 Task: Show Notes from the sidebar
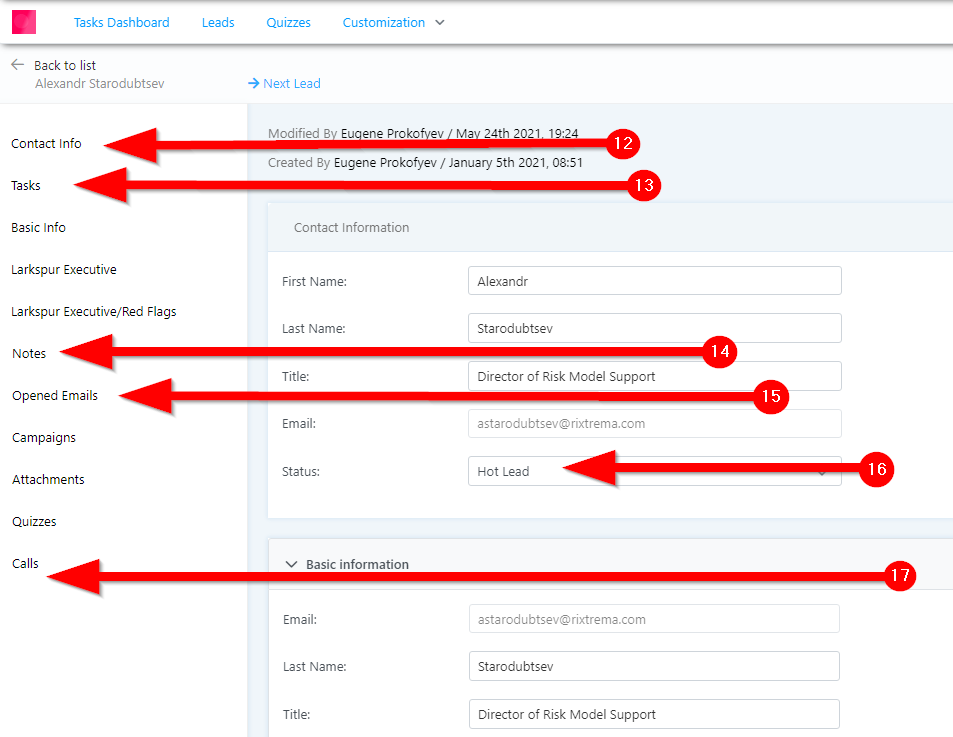point(29,353)
